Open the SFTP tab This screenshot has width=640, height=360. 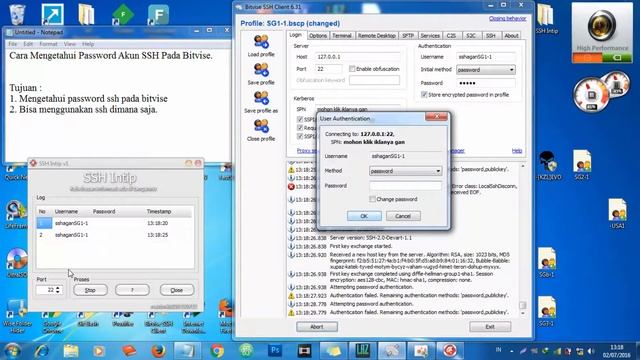408,36
